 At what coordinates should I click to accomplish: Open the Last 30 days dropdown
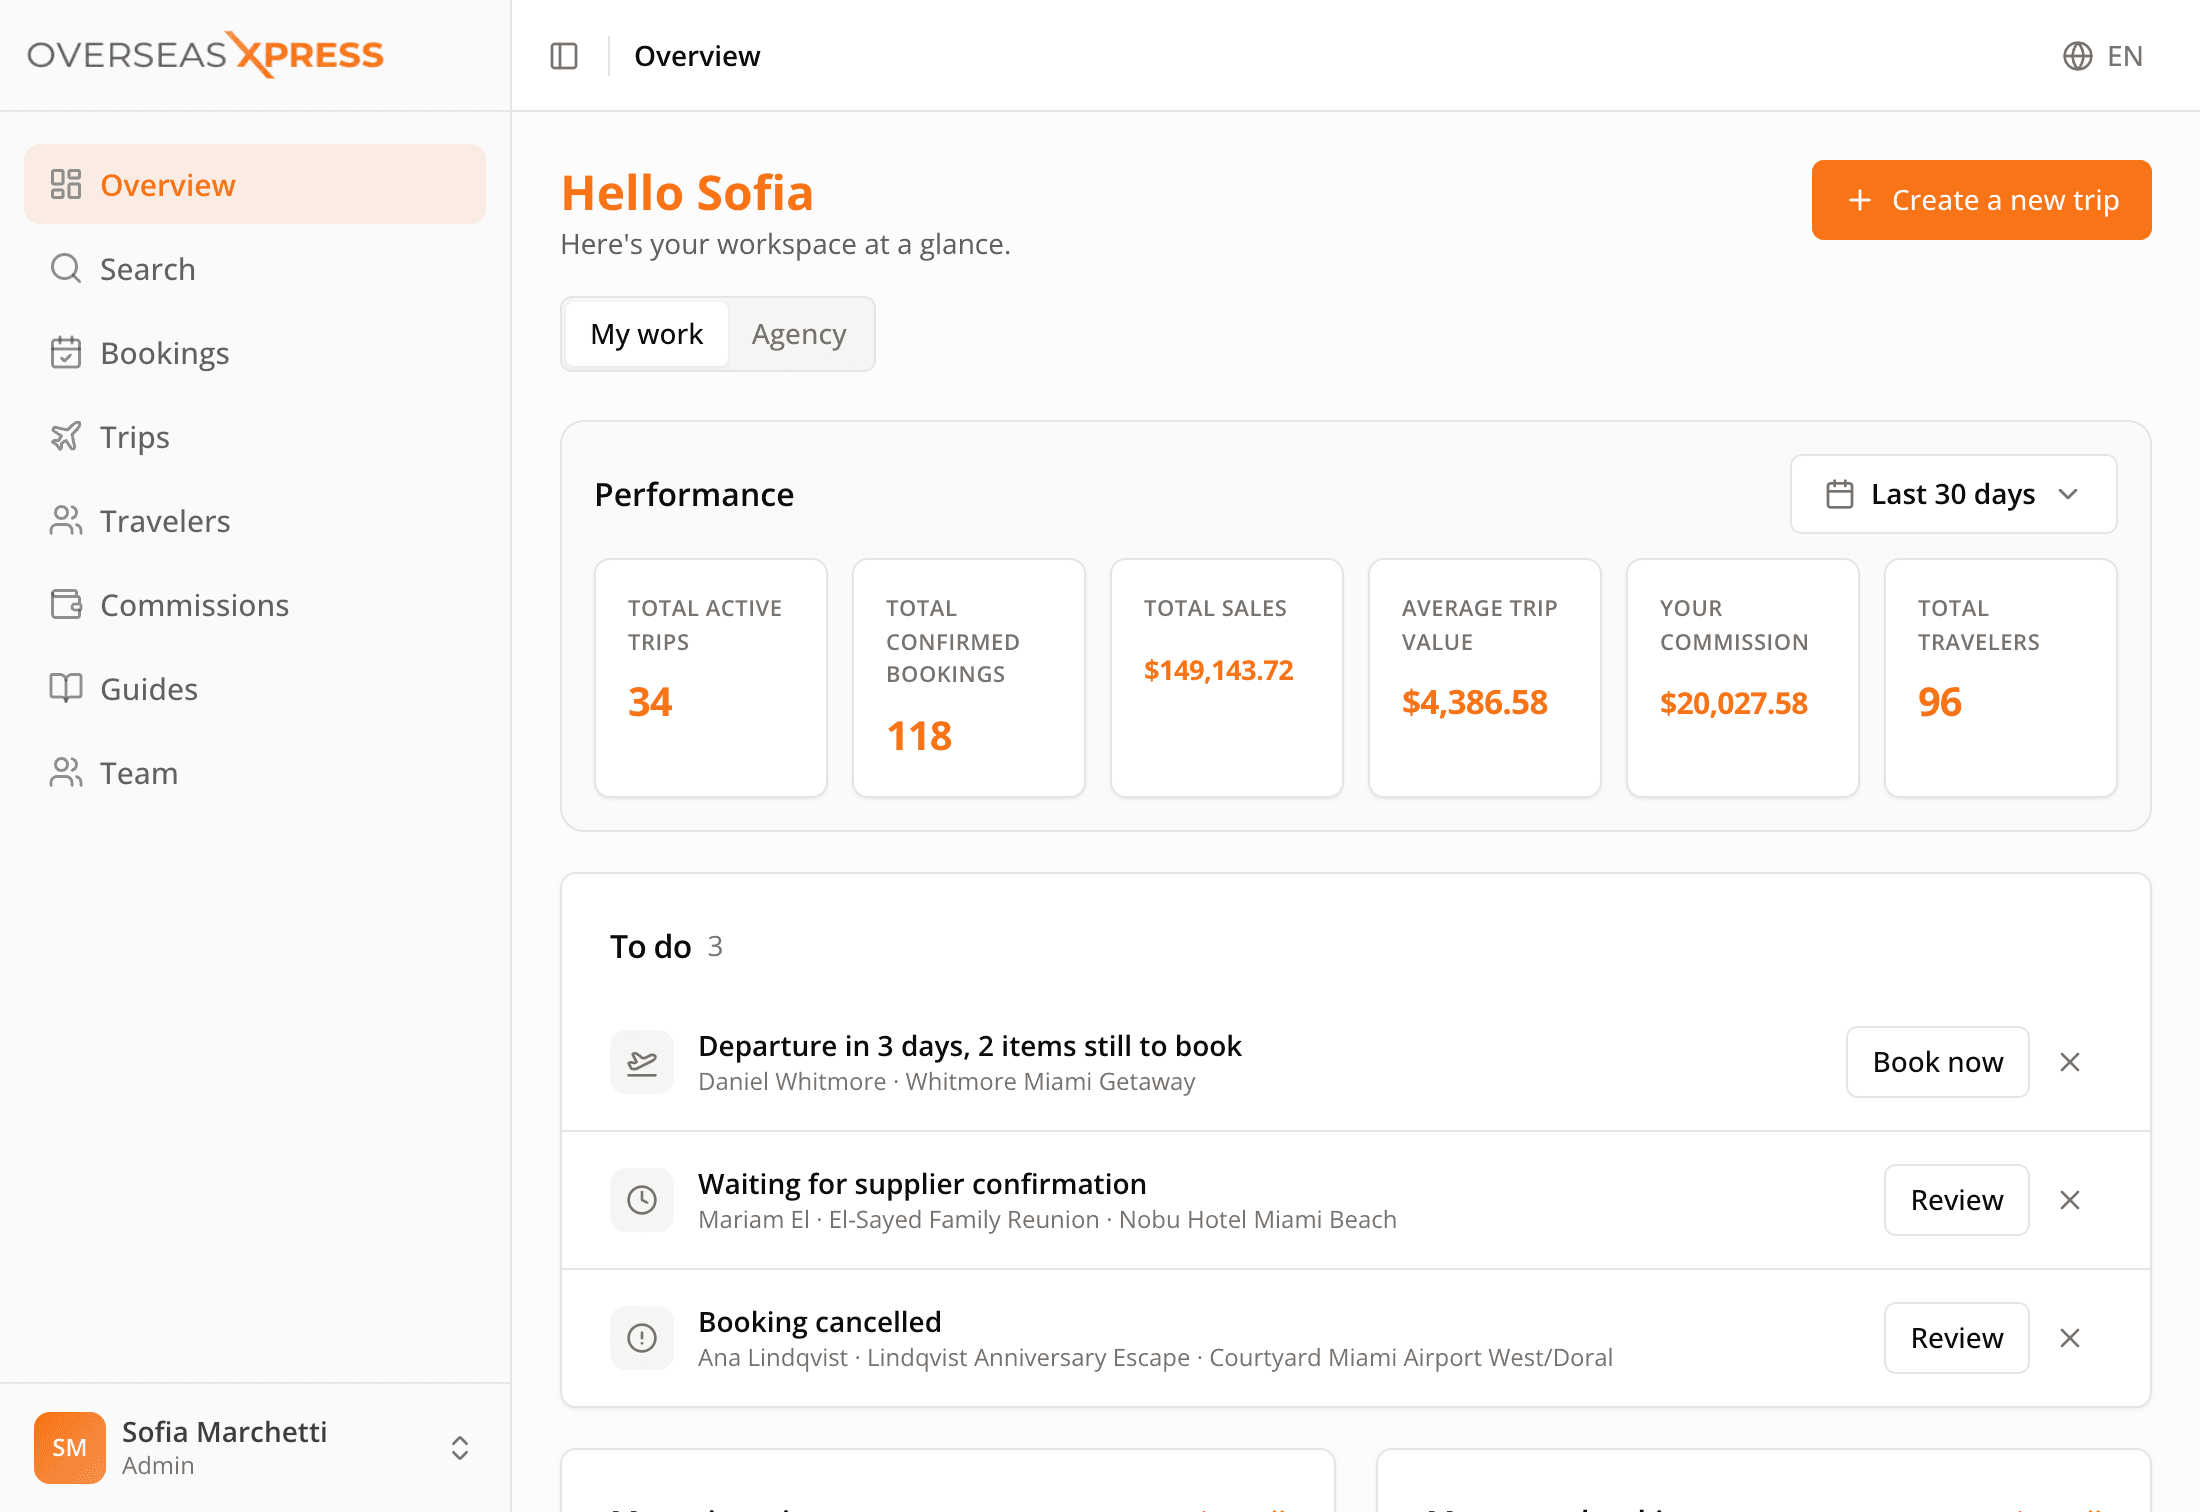click(1953, 494)
